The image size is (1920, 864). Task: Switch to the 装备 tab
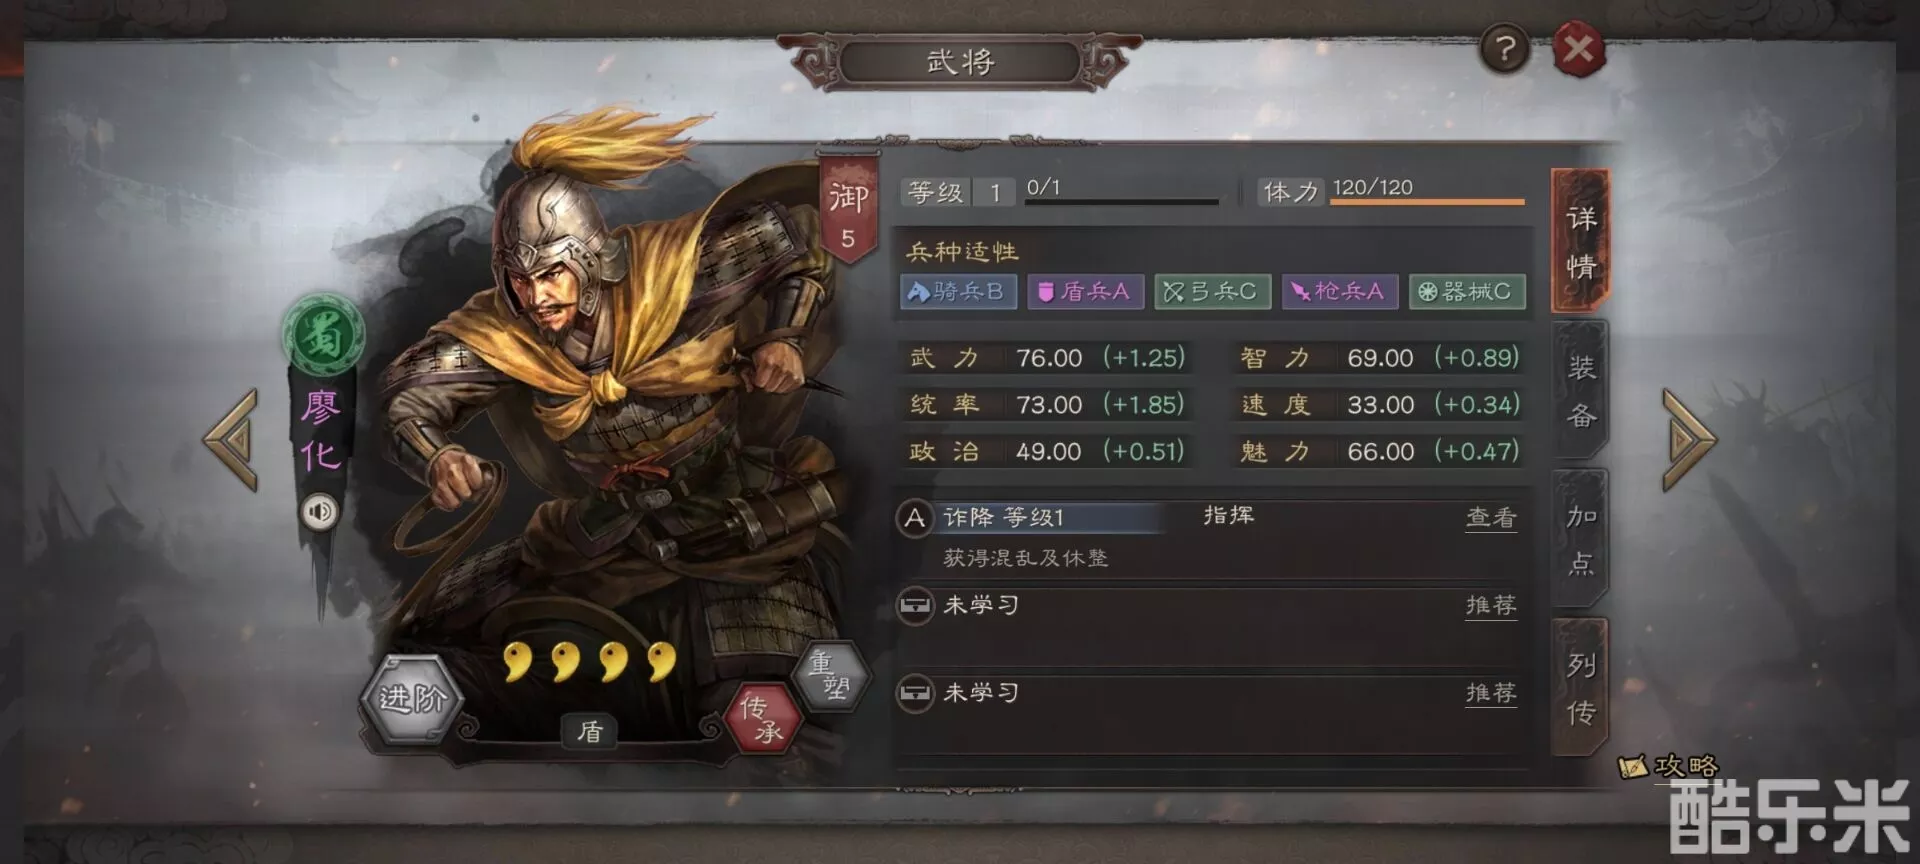[x=1580, y=391]
